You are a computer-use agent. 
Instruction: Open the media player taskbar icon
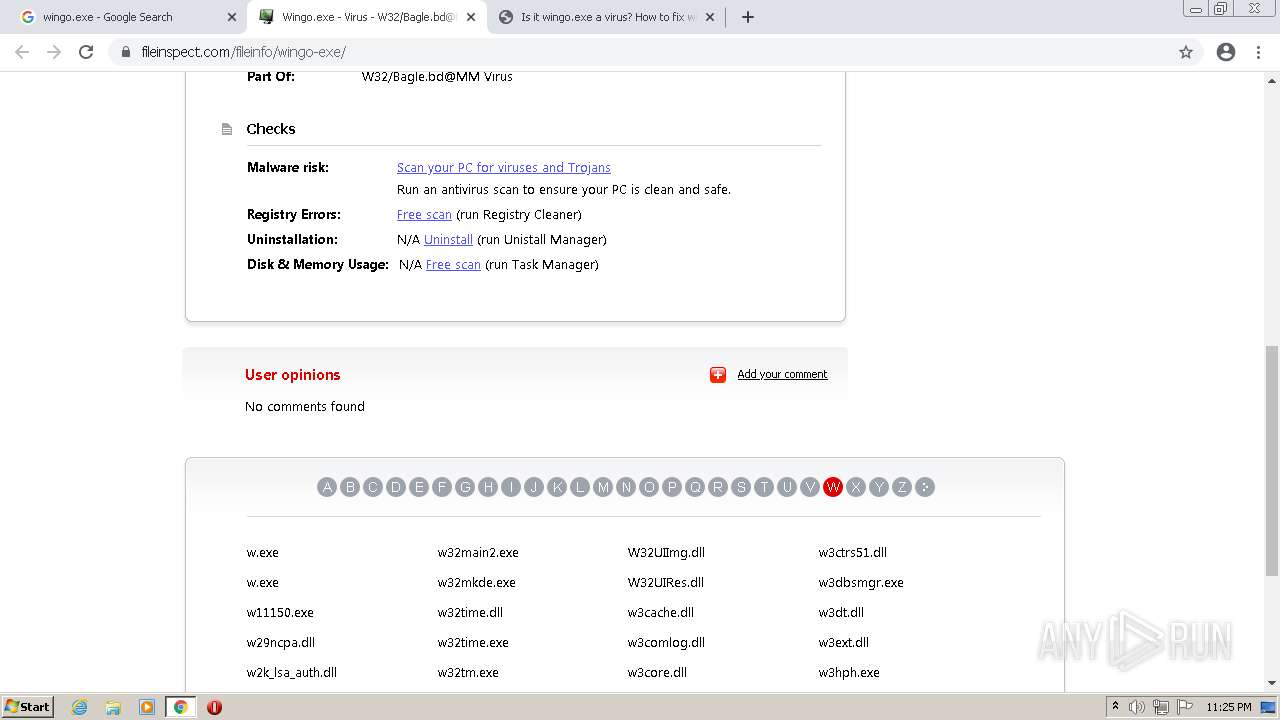tap(146, 707)
